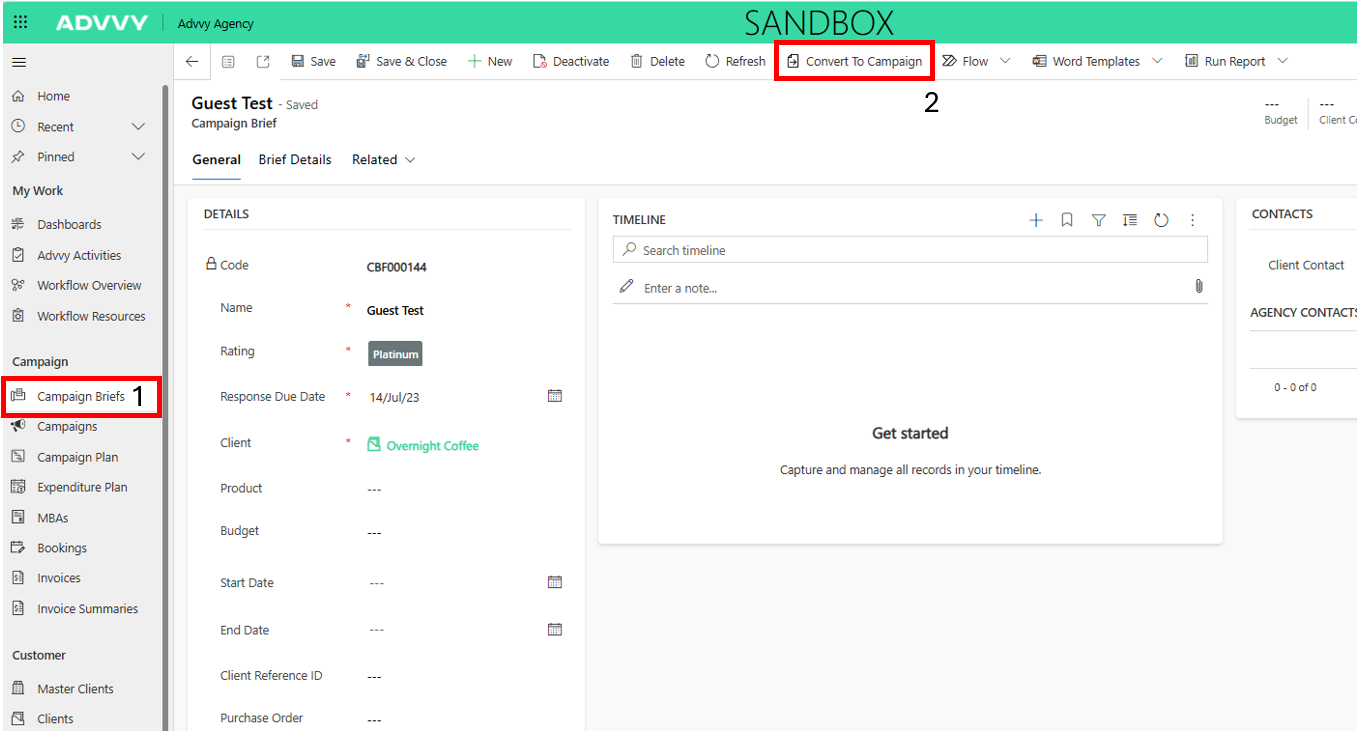Screen dimensions: 1360x736
Task: Add a timeline record with plus icon
Action: (x=1036, y=220)
